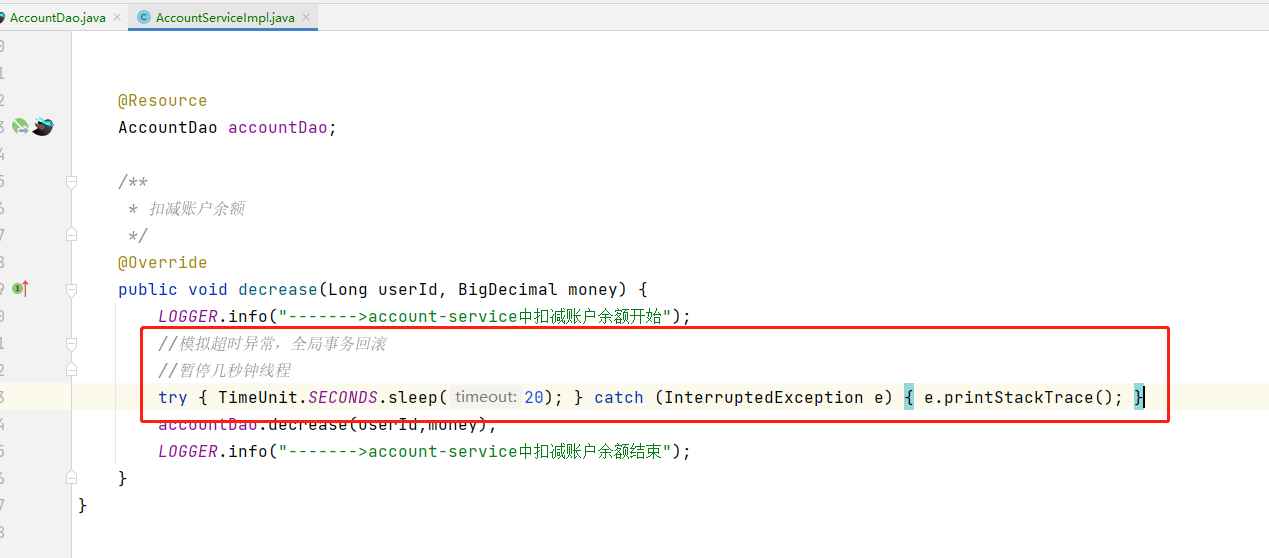Click the try keyword
This screenshot has height=558, width=1269.
(x=173, y=398)
